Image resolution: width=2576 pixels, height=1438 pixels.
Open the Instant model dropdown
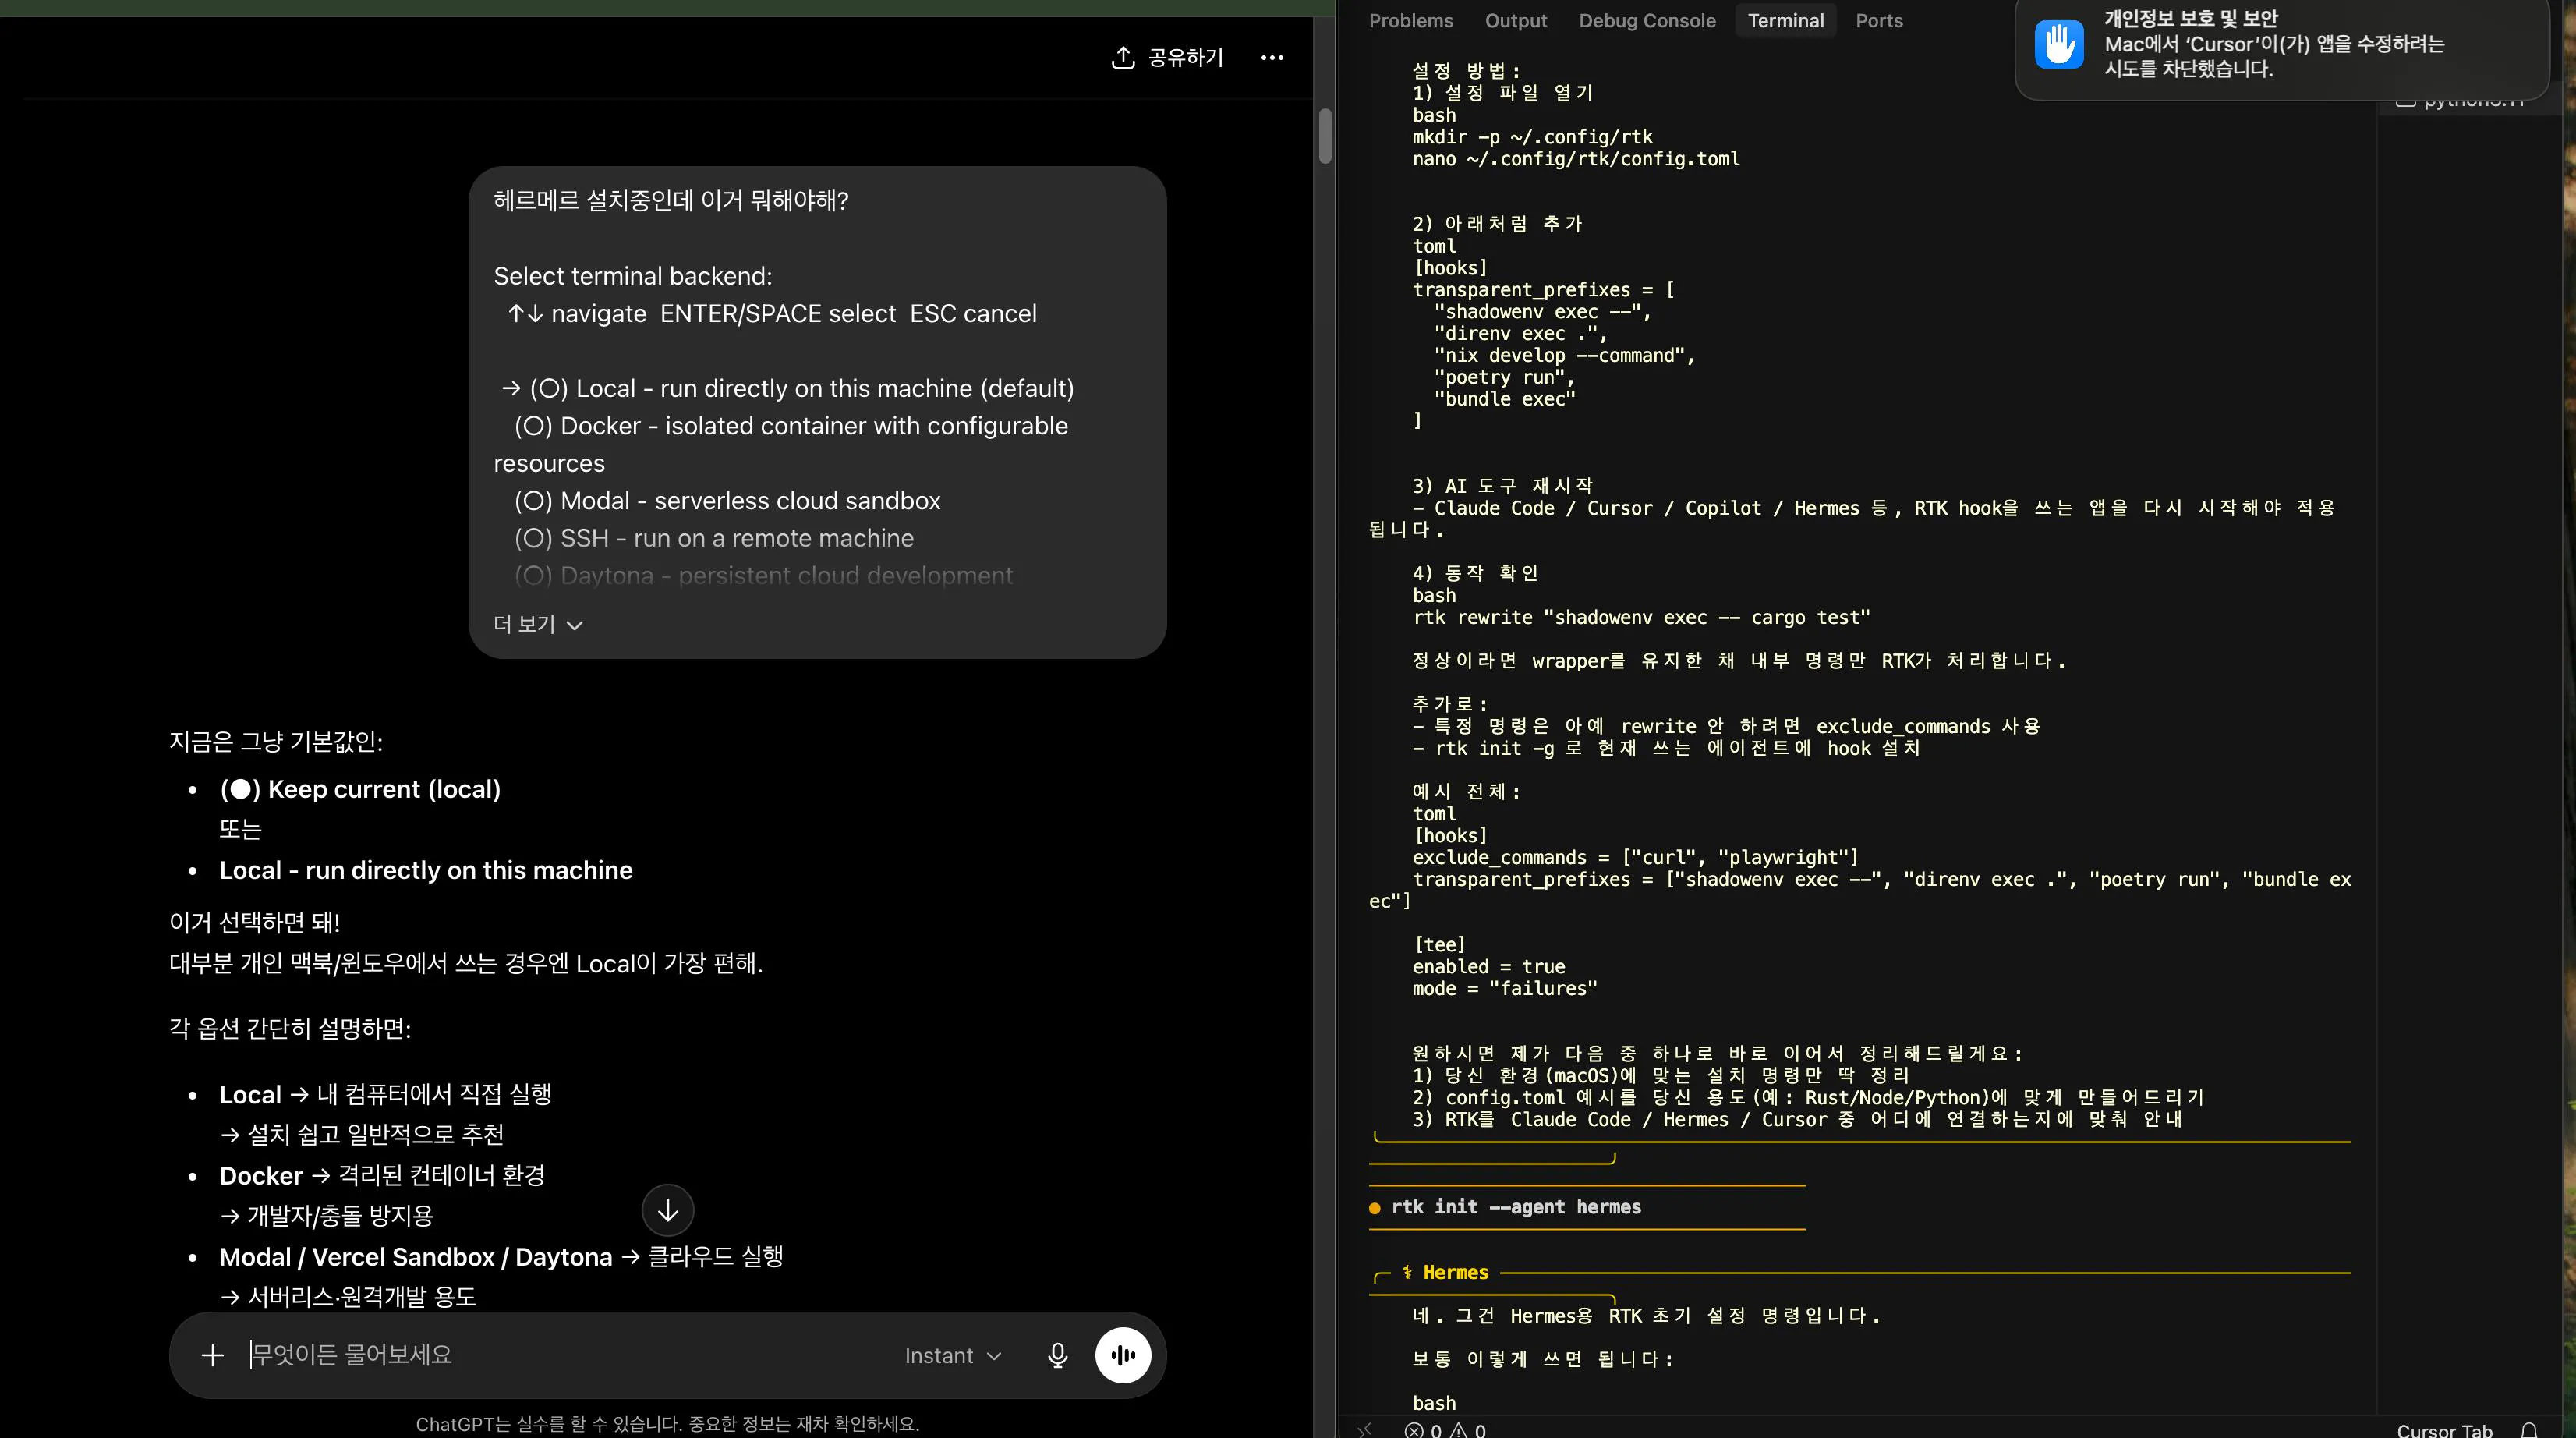952,1355
